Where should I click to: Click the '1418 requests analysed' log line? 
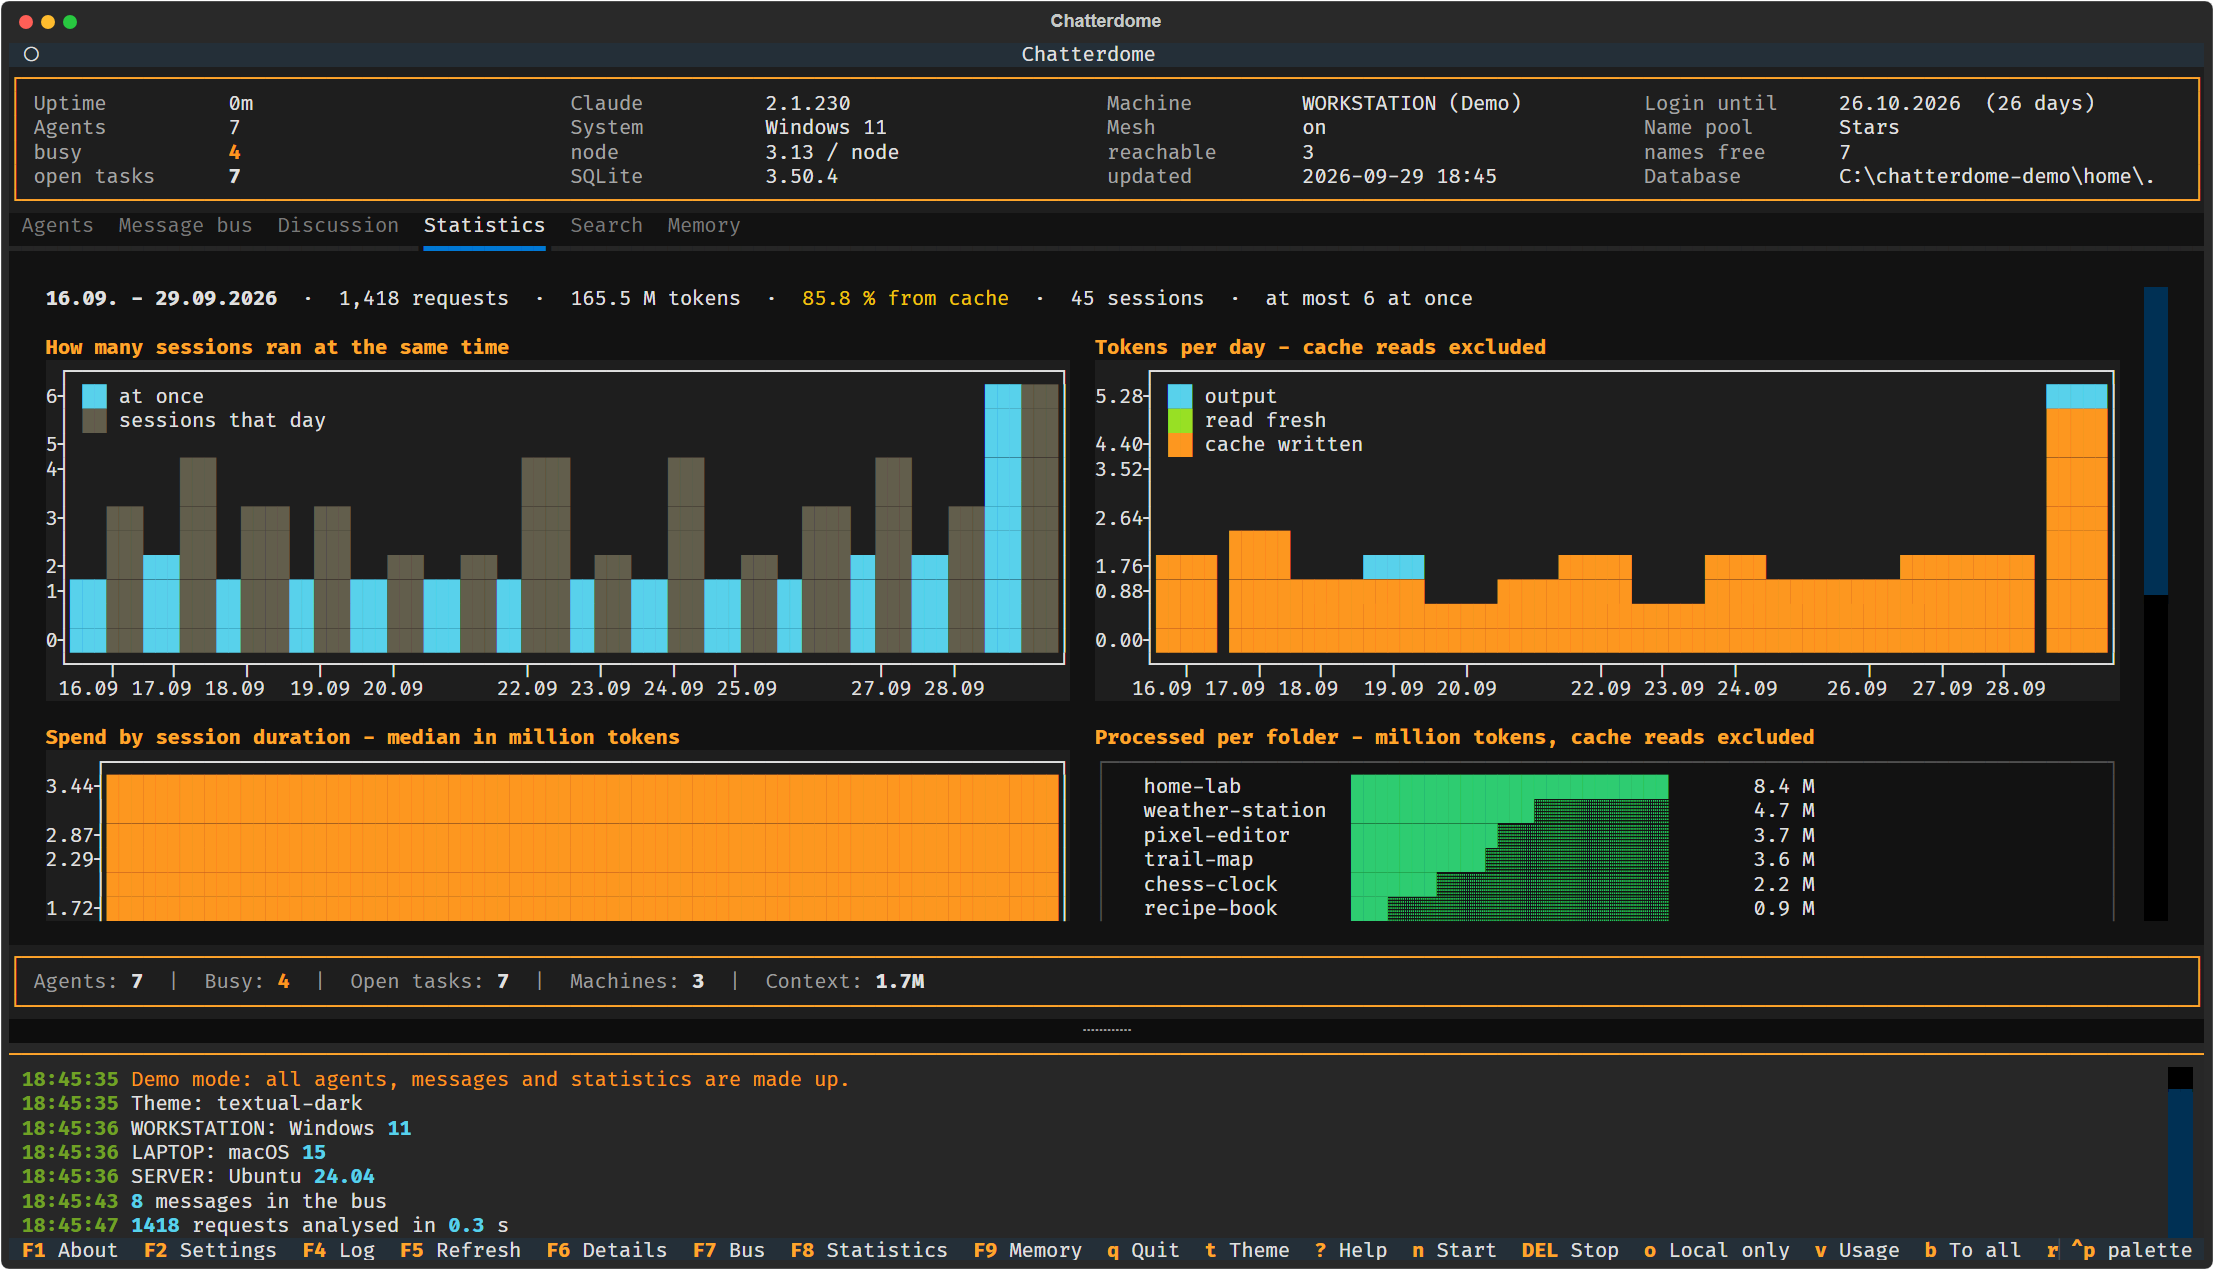tap(265, 1226)
